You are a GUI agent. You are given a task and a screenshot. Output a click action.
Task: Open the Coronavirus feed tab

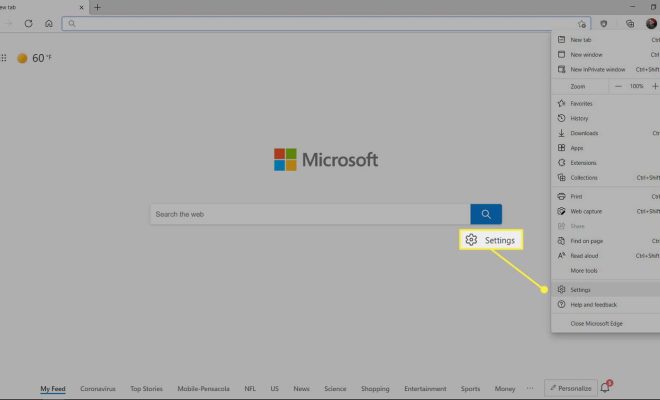pyautogui.click(x=98, y=389)
